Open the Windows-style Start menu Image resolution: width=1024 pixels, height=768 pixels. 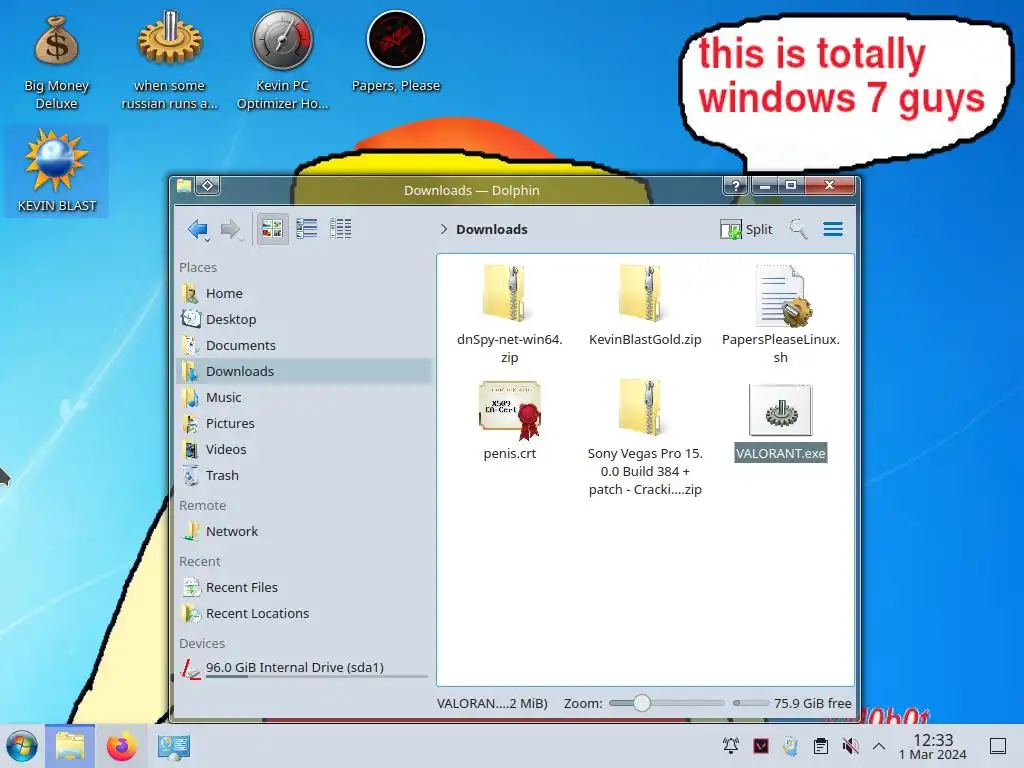[22, 746]
